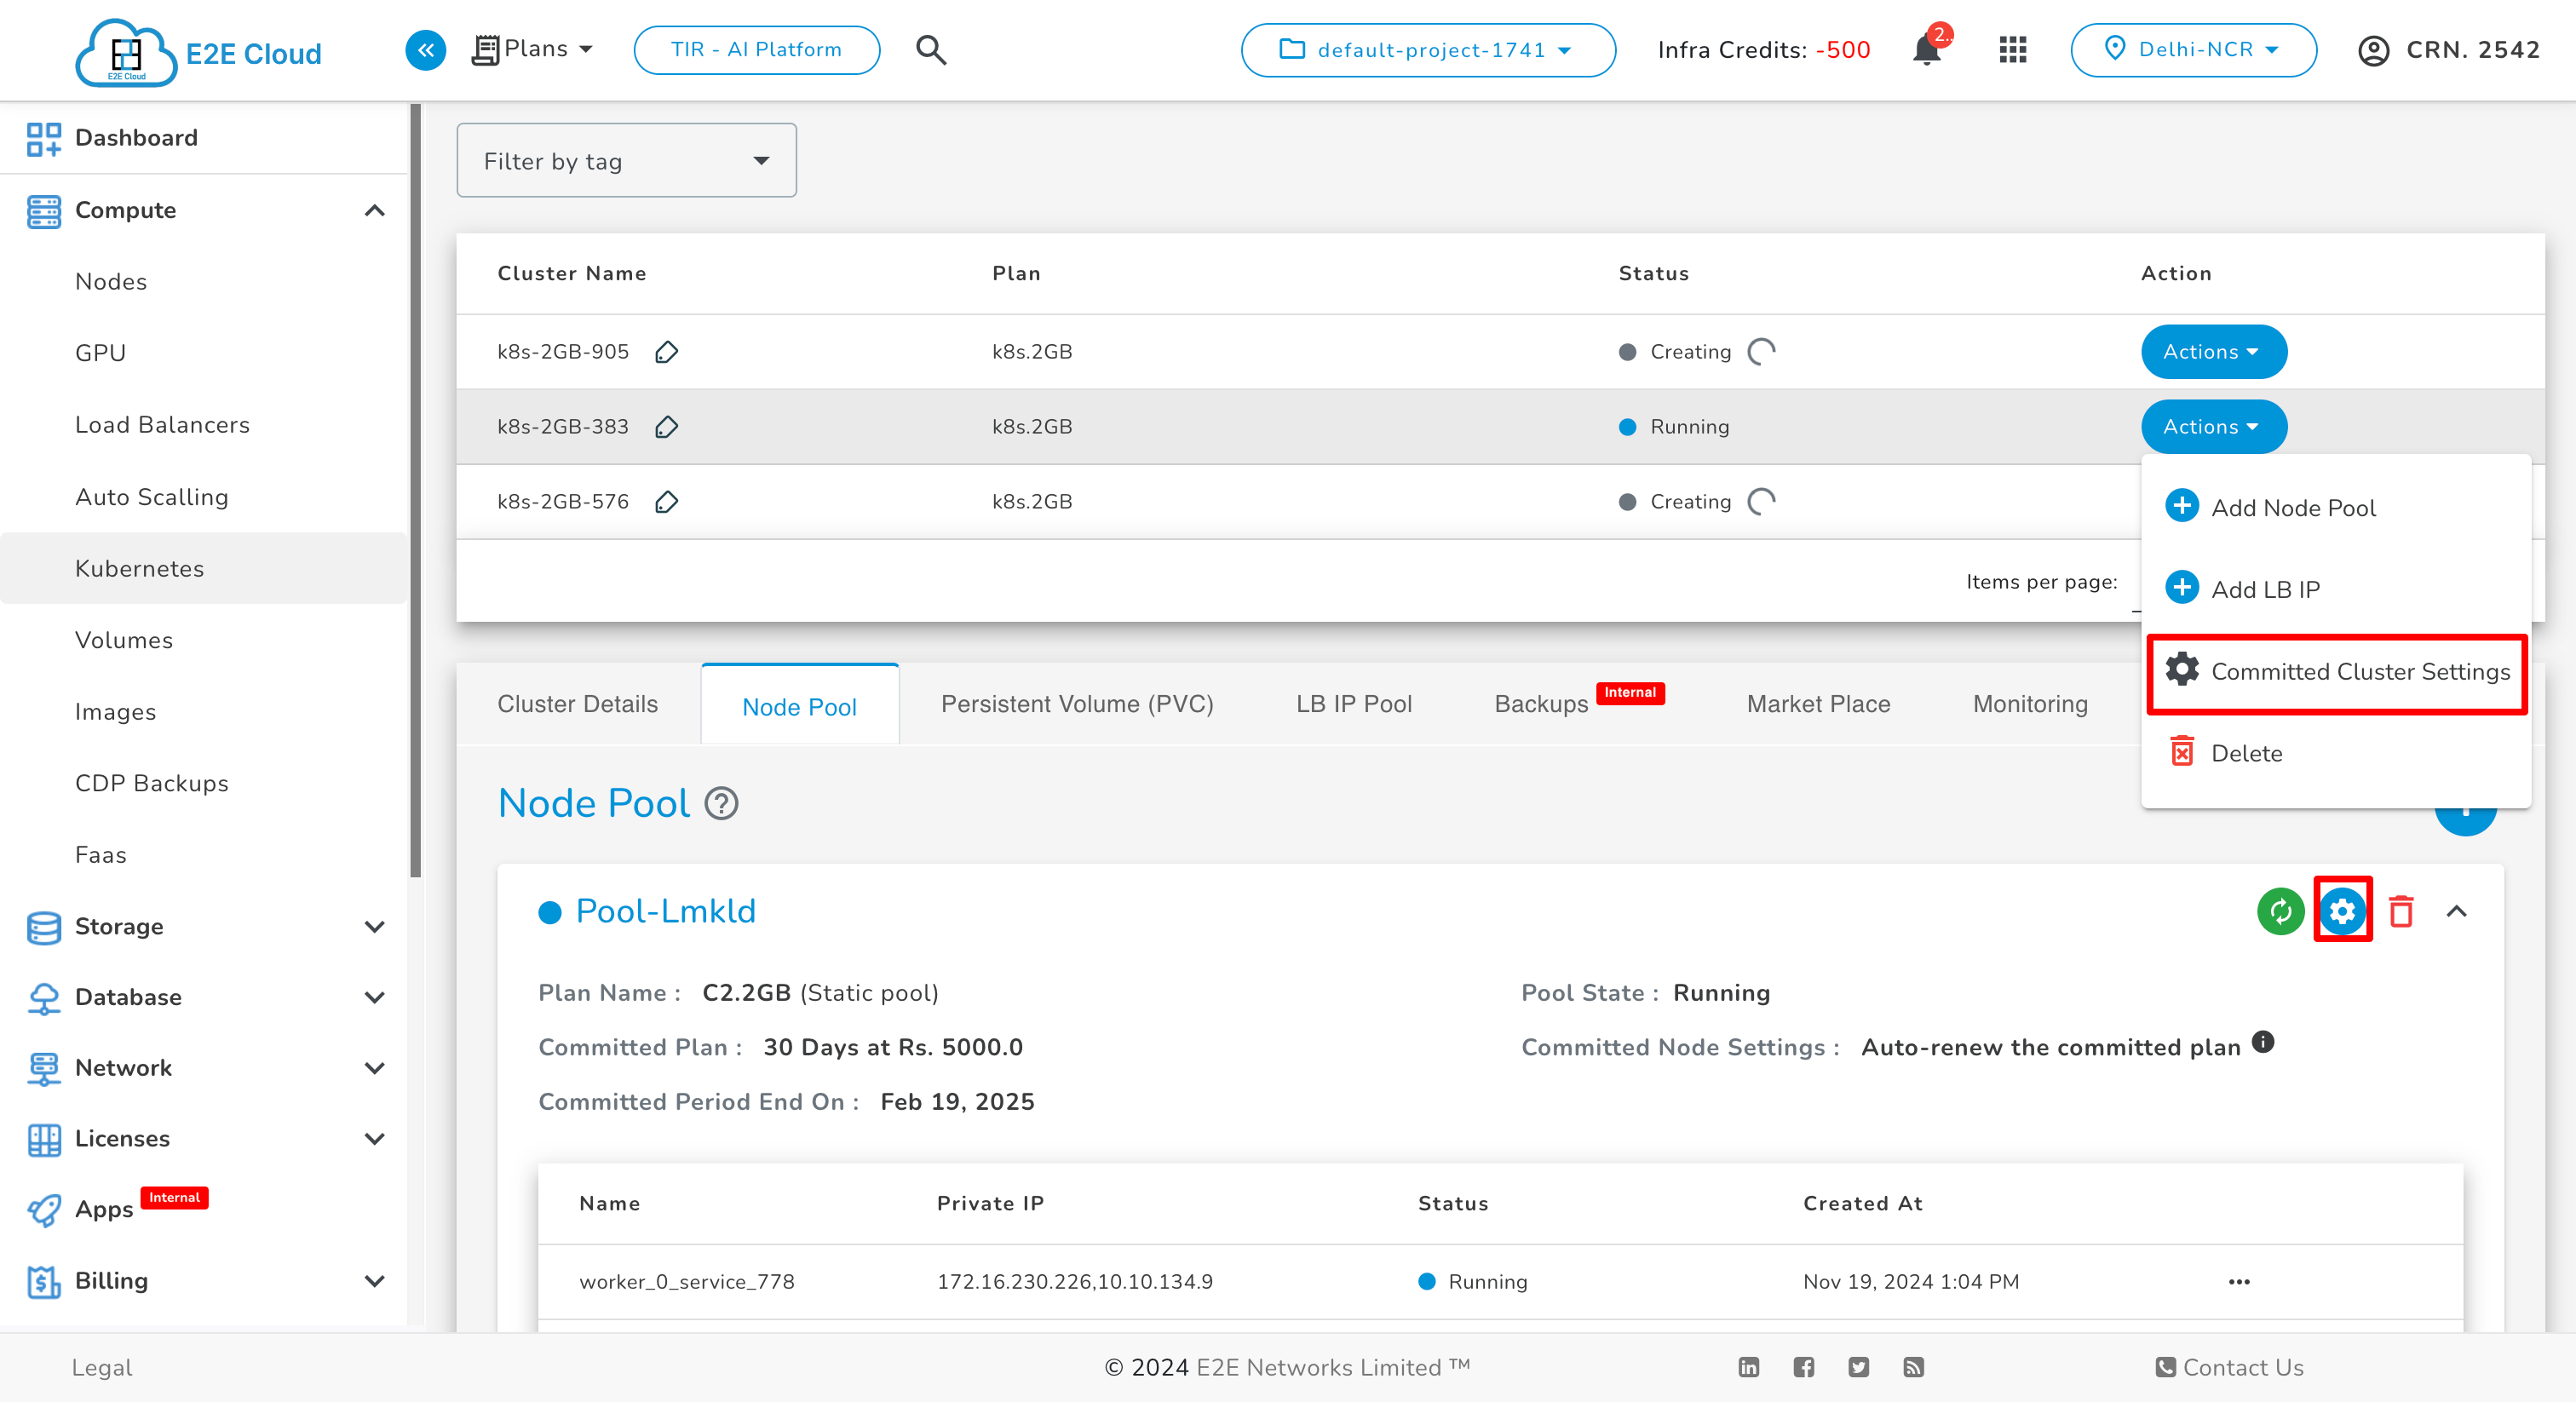Image resolution: width=2576 pixels, height=1402 pixels.
Task: Click the sidebar vertical scrollbar
Action: [416, 490]
